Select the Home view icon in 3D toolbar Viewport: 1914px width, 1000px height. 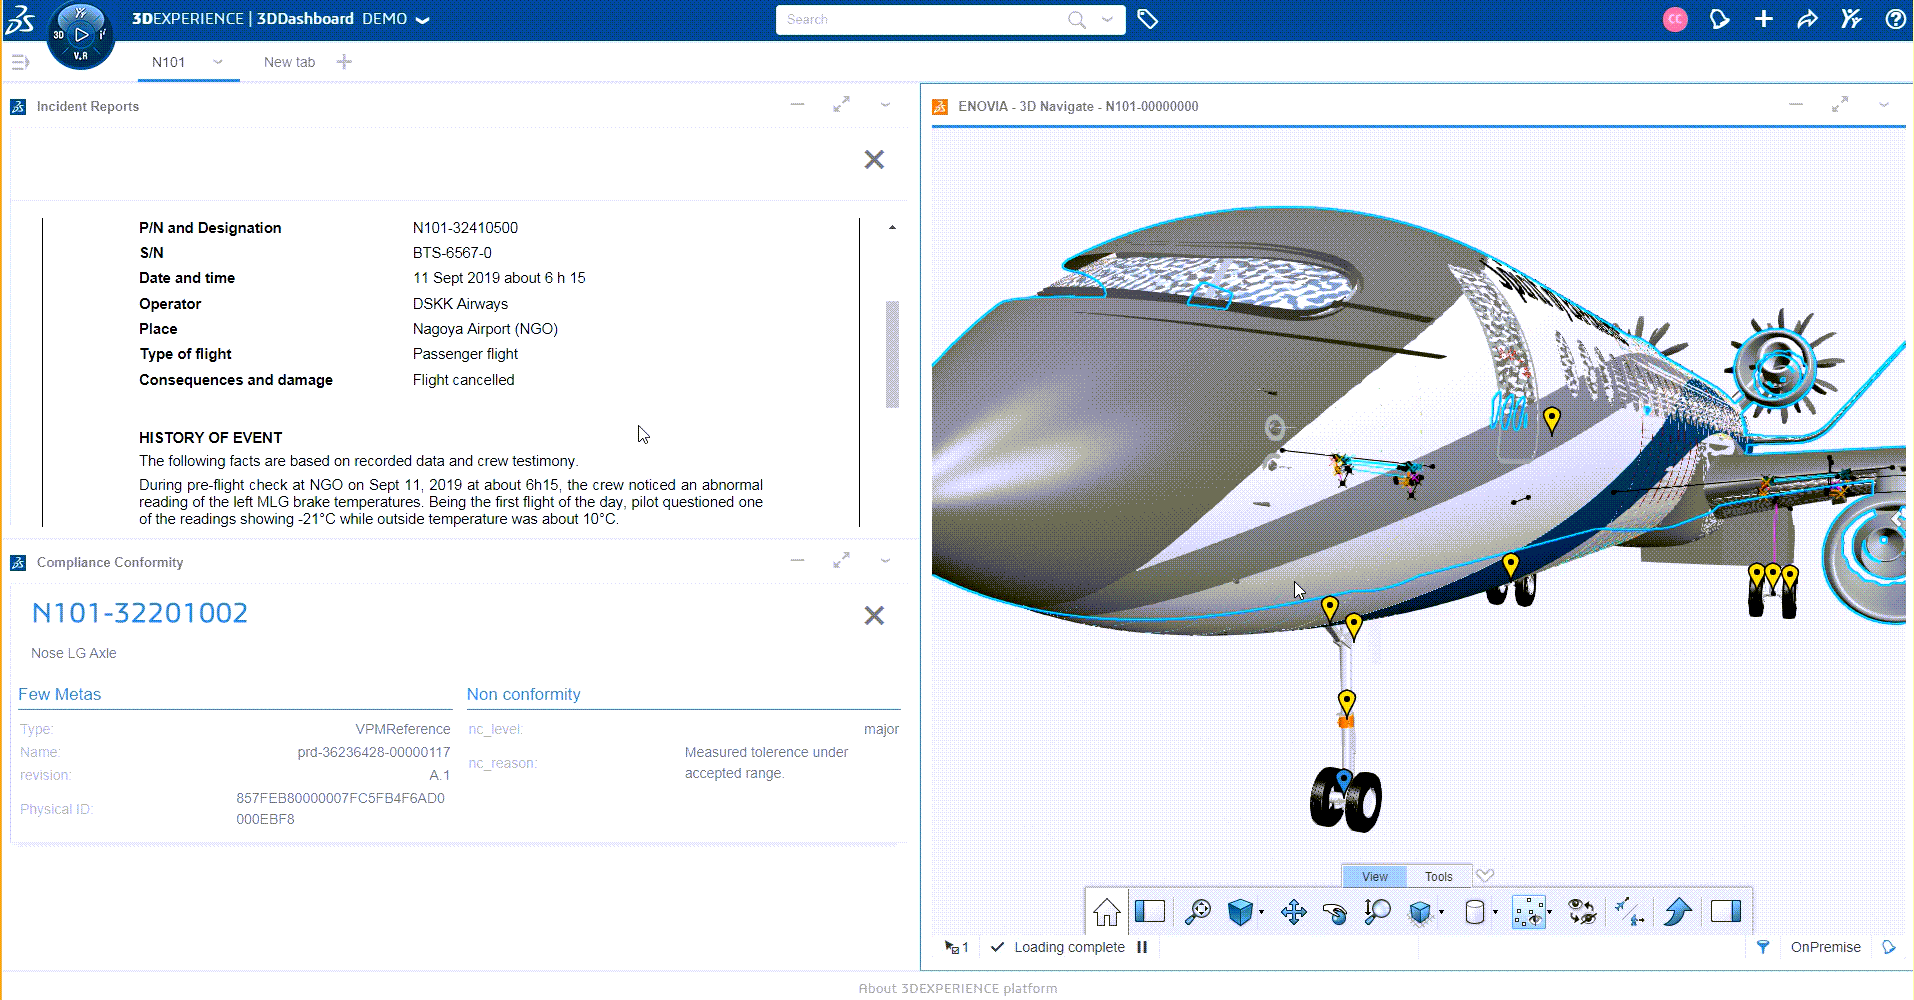click(x=1106, y=911)
